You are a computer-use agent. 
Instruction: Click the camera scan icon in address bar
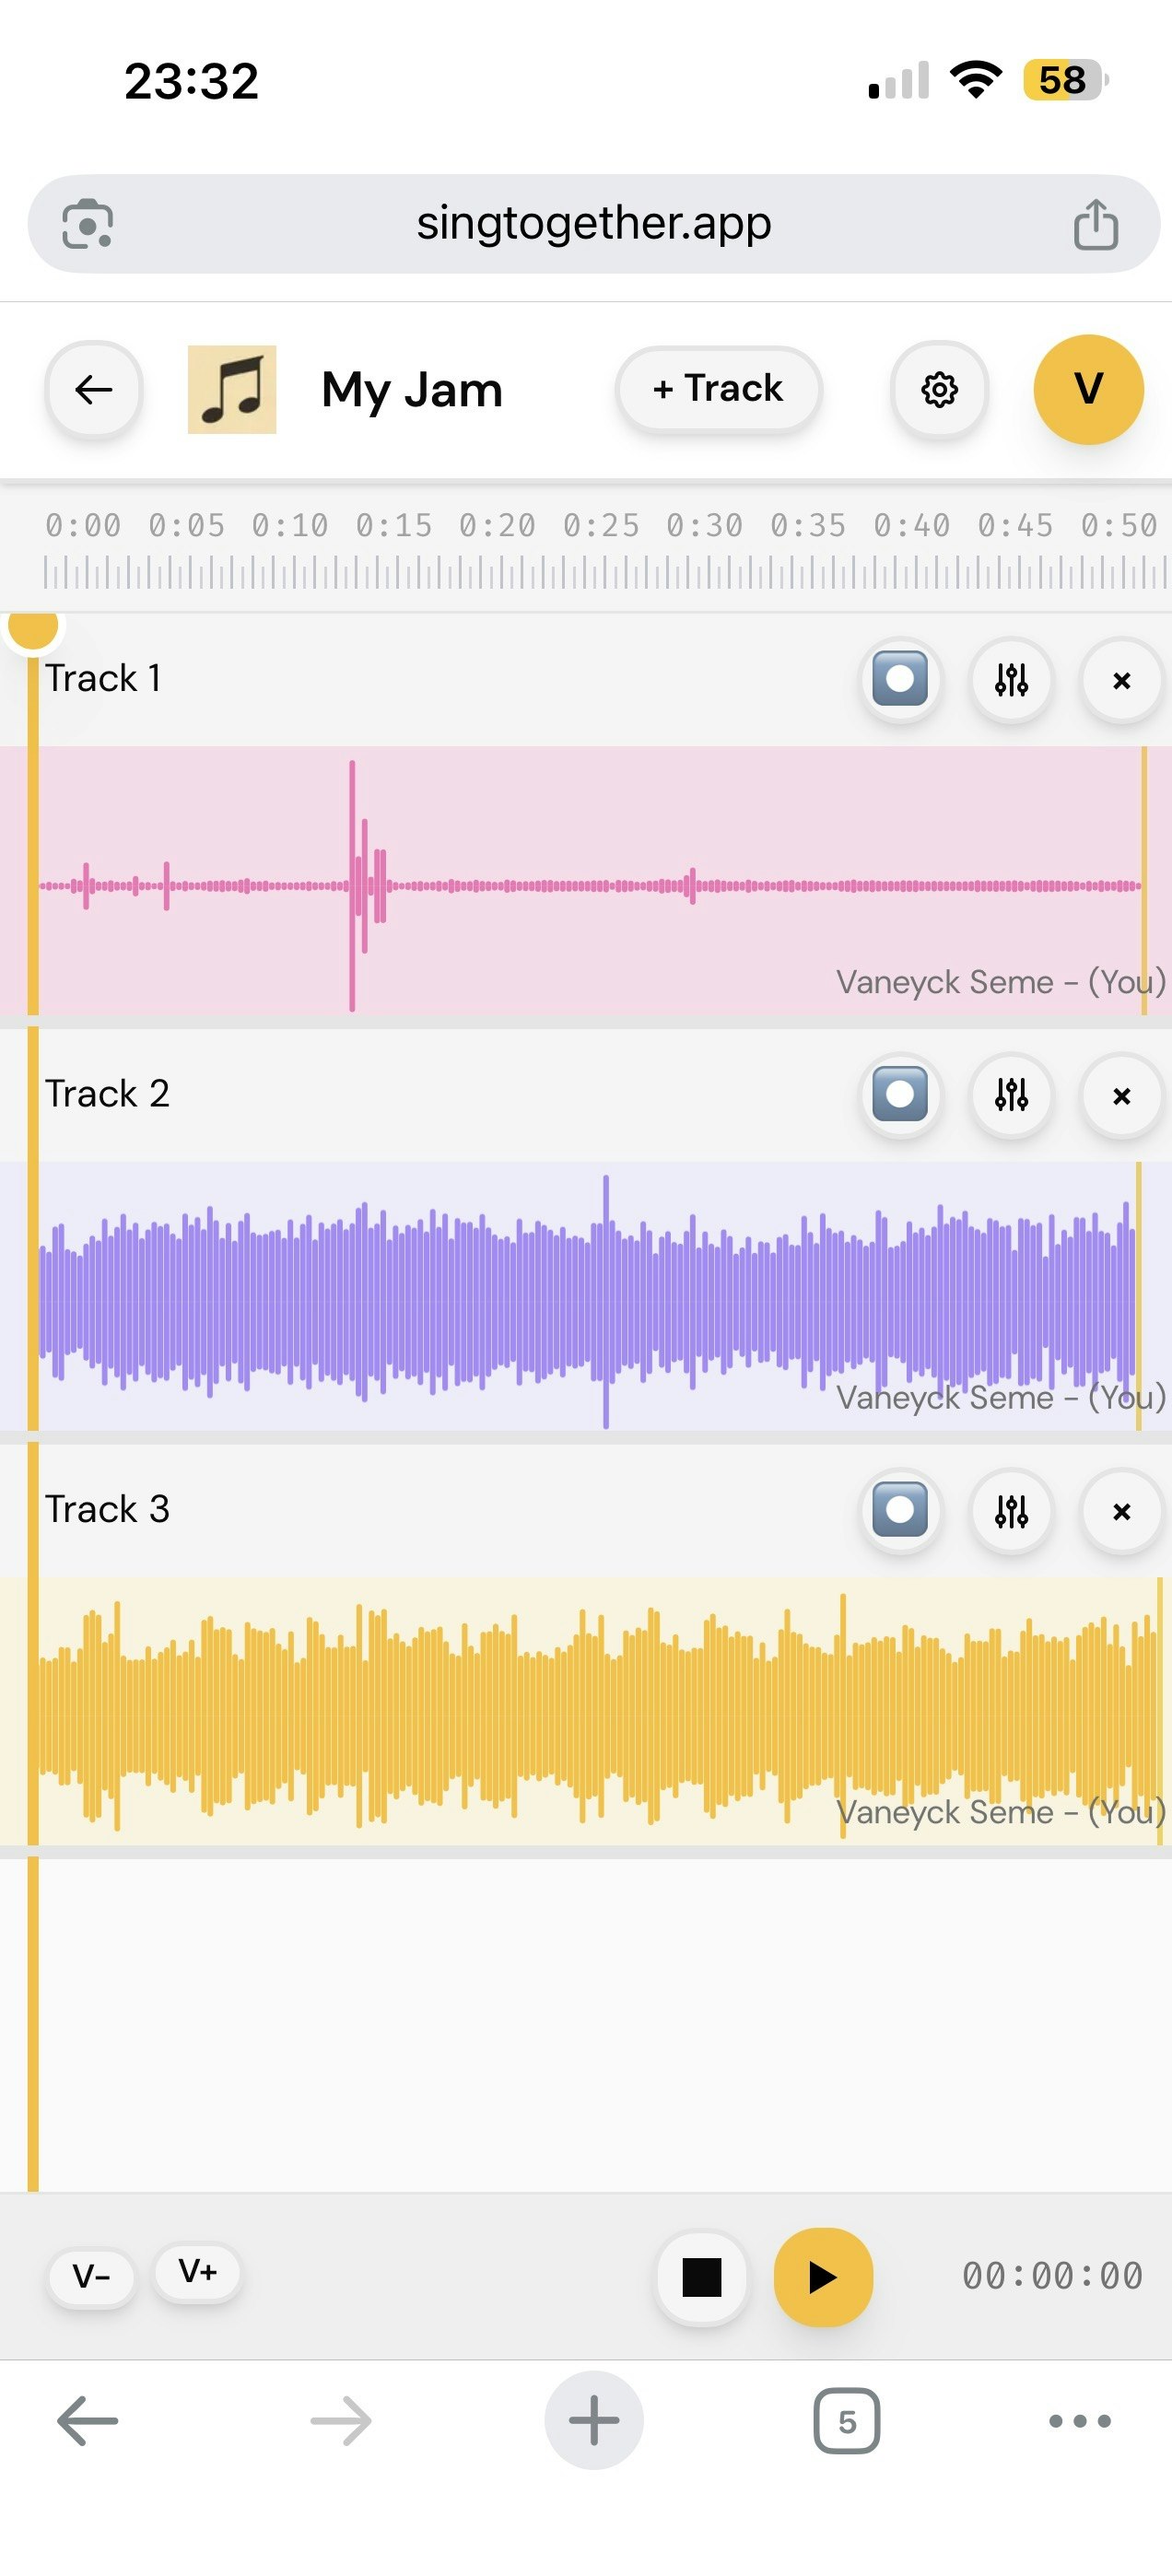(88, 223)
